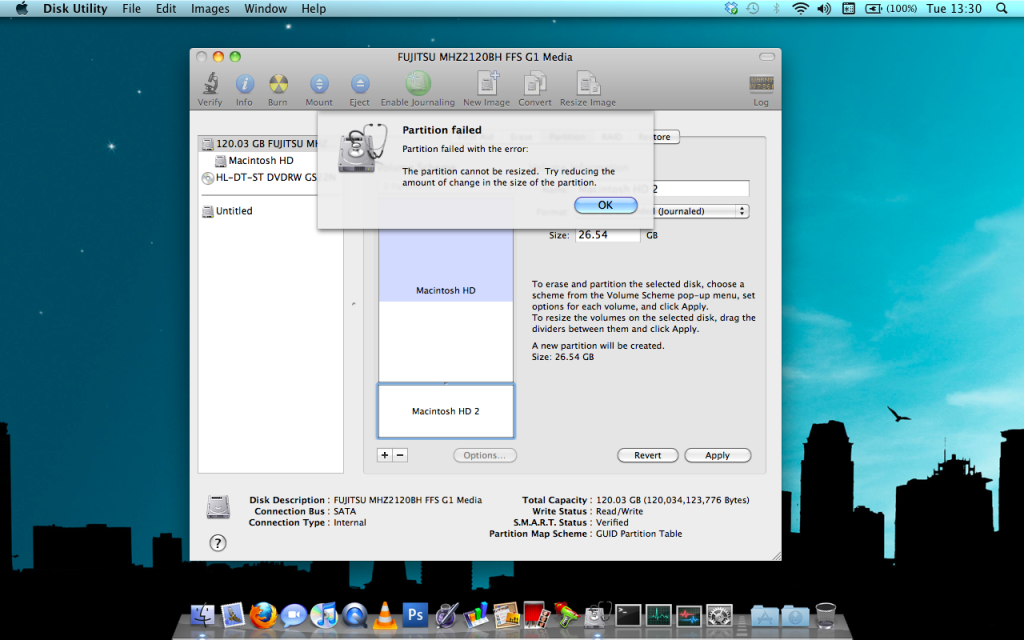1024x640 pixels.
Task: Open the File menu
Action: pyautogui.click(x=131, y=8)
